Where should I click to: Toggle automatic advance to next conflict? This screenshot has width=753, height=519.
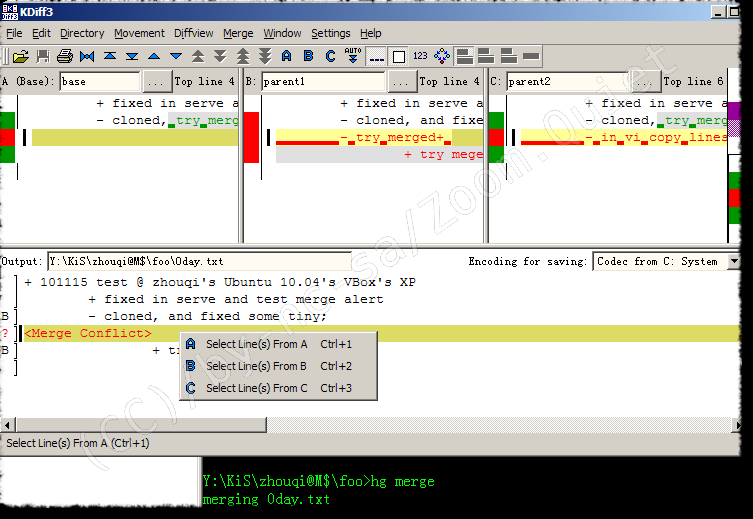pyautogui.click(x=353, y=56)
